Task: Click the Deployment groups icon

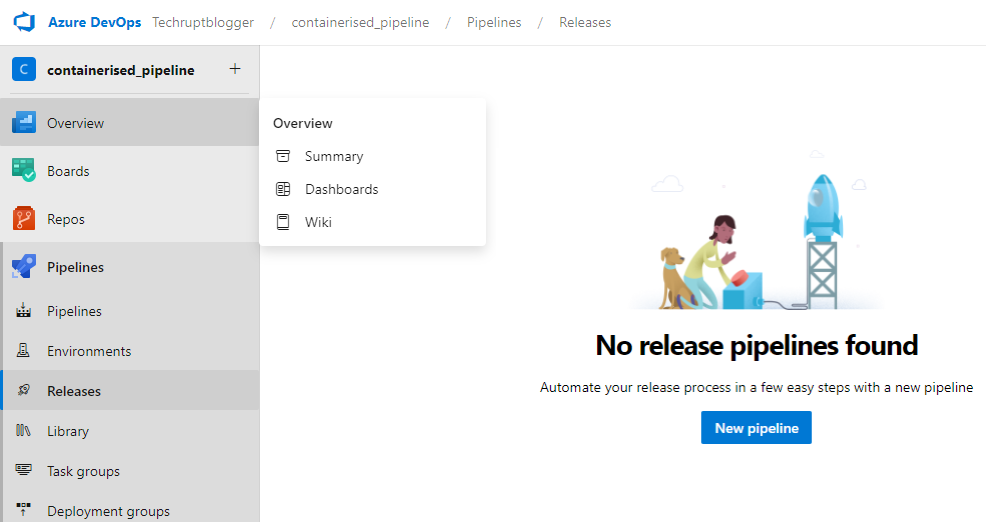Action: click(x=24, y=511)
